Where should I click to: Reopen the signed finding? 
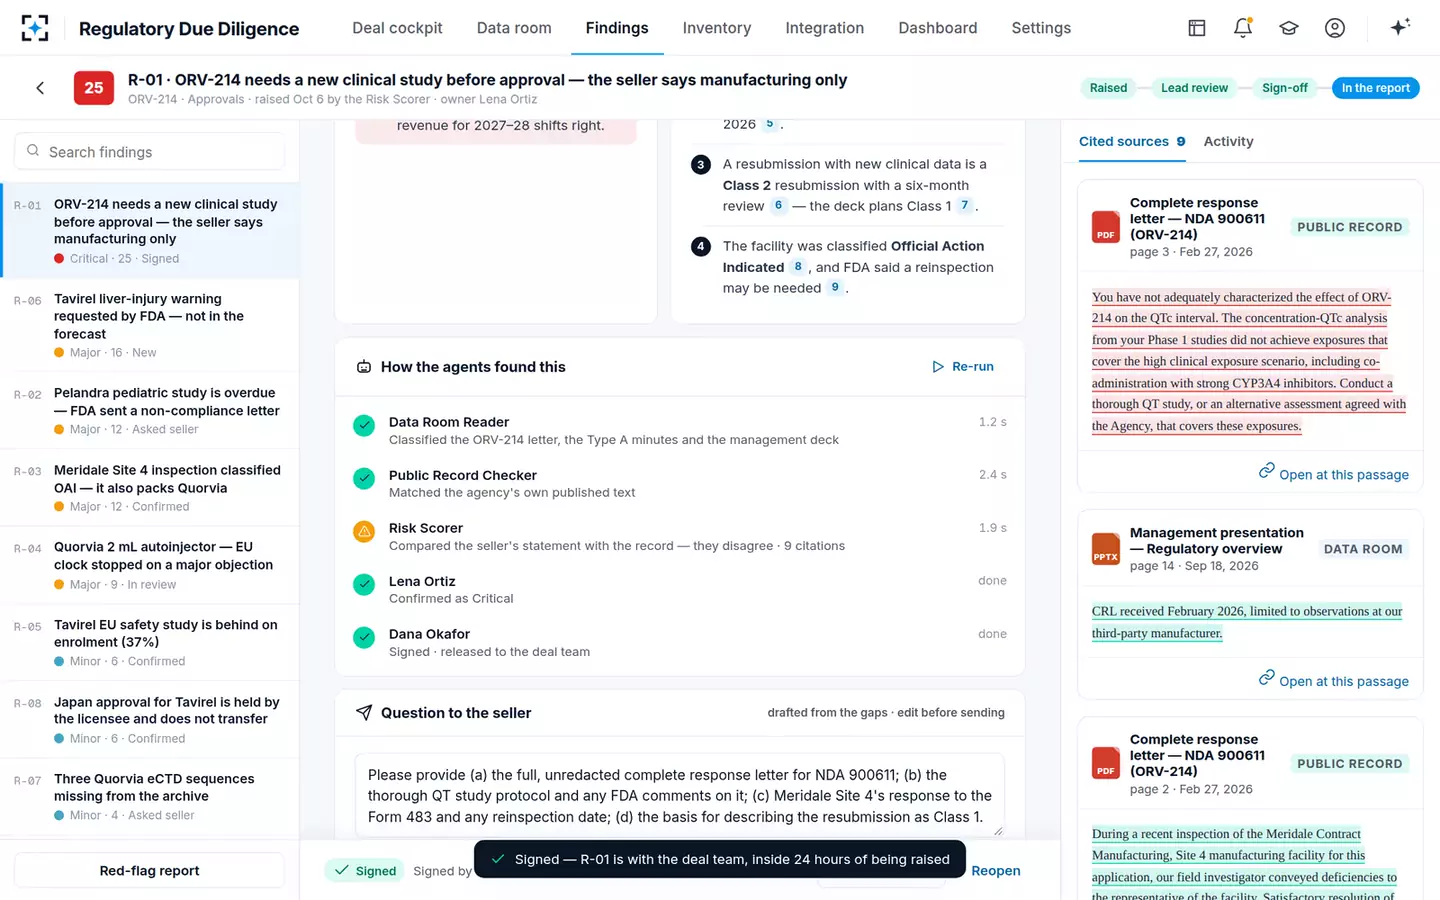[996, 871]
